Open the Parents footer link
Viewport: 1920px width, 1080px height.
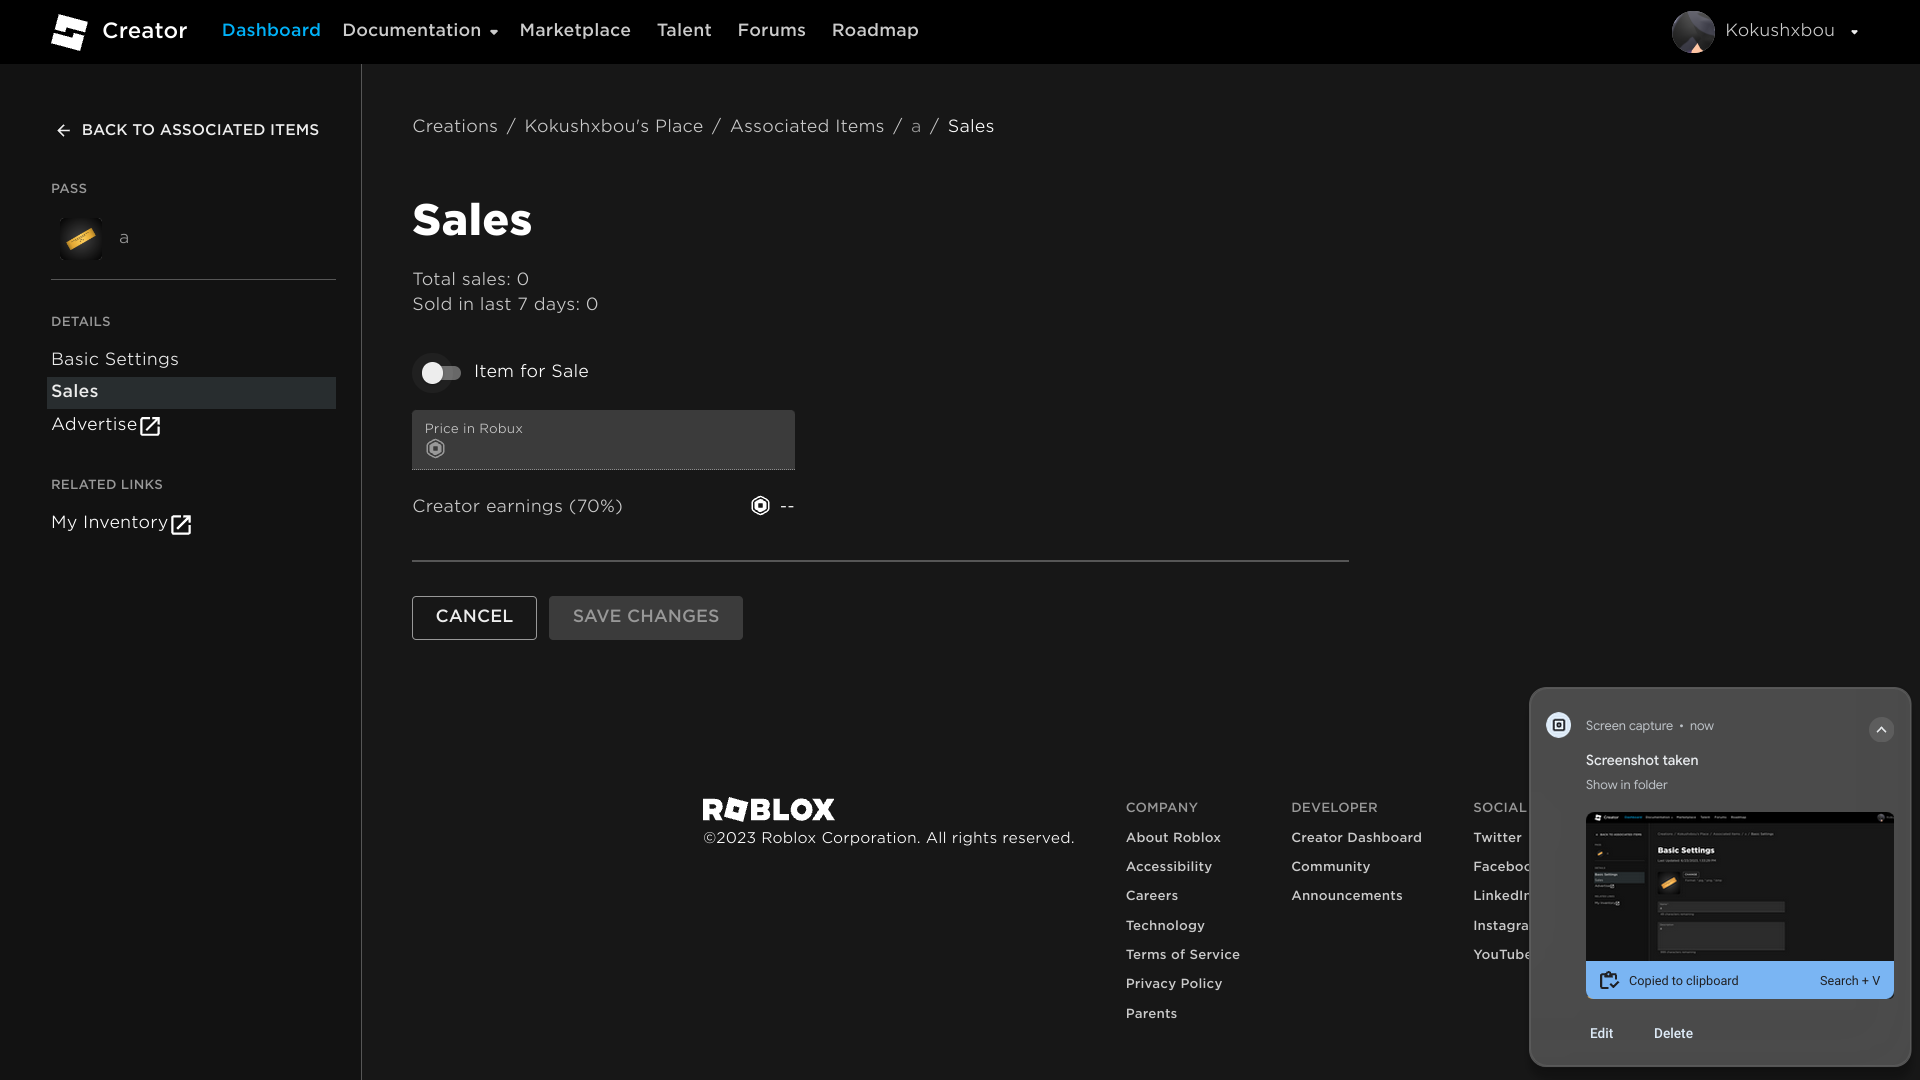click(x=1151, y=1014)
